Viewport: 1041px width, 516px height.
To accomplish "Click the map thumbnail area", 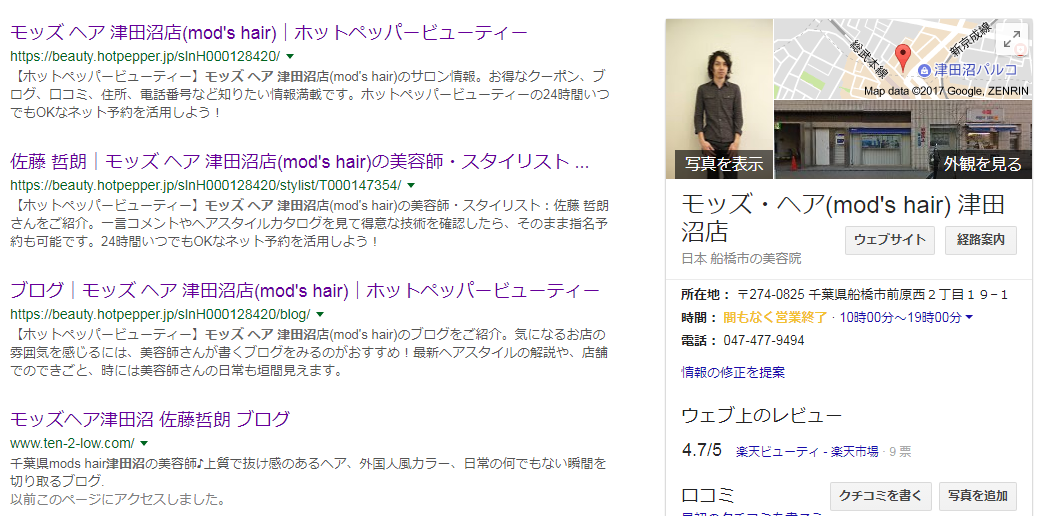I will (x=904, y=59).
